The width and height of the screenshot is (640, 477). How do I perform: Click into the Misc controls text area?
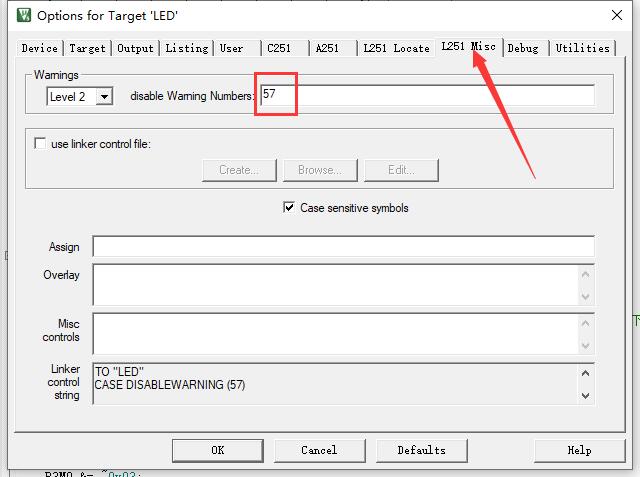coord(336,333)
